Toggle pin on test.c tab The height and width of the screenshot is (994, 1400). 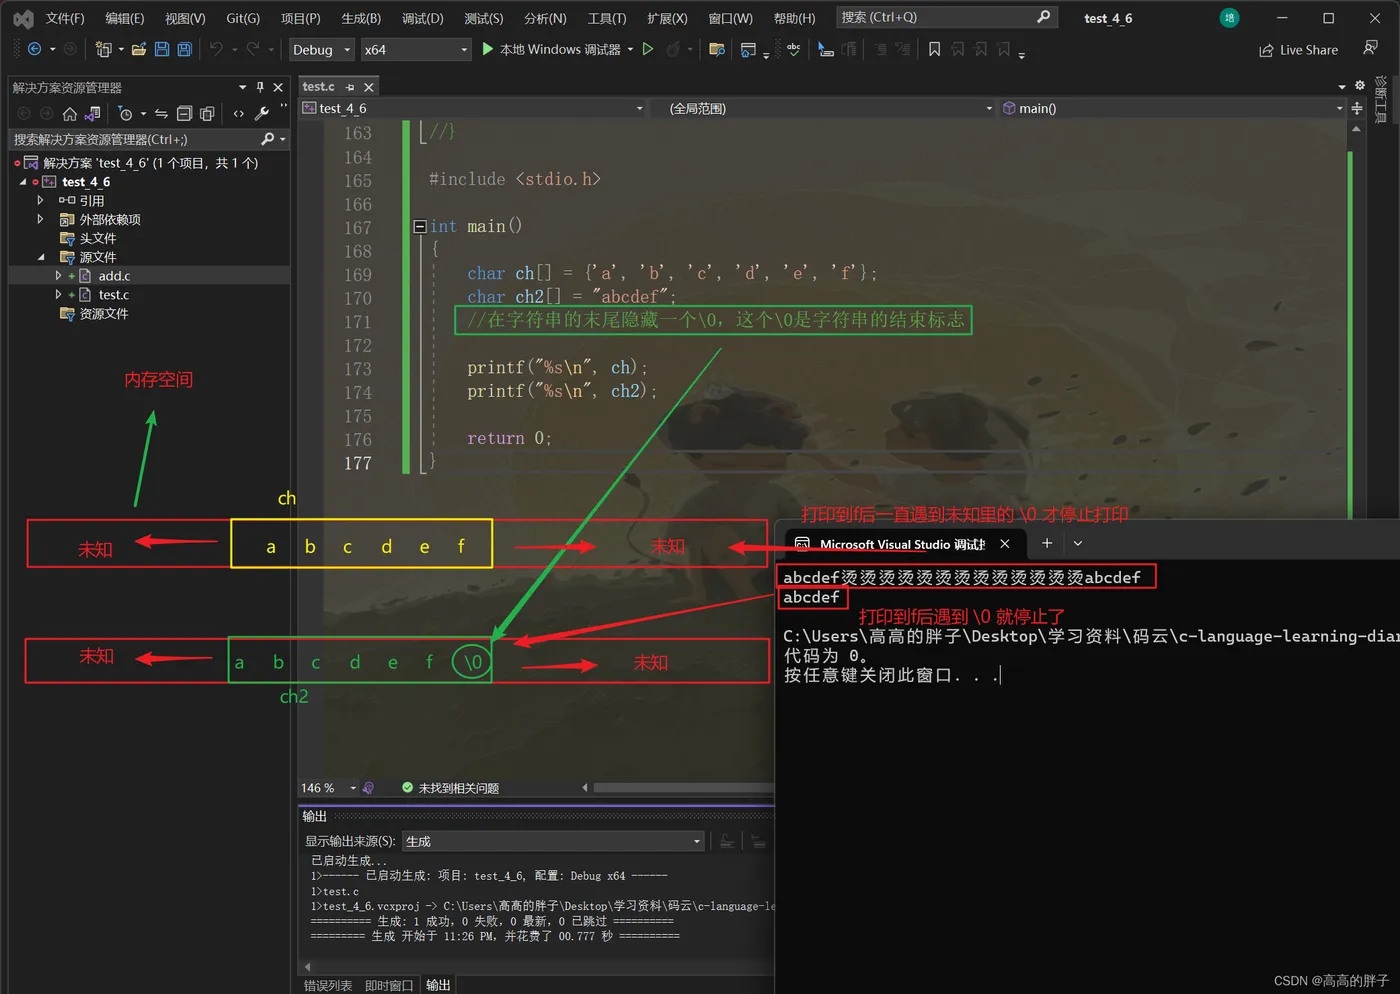pos(350,87)
